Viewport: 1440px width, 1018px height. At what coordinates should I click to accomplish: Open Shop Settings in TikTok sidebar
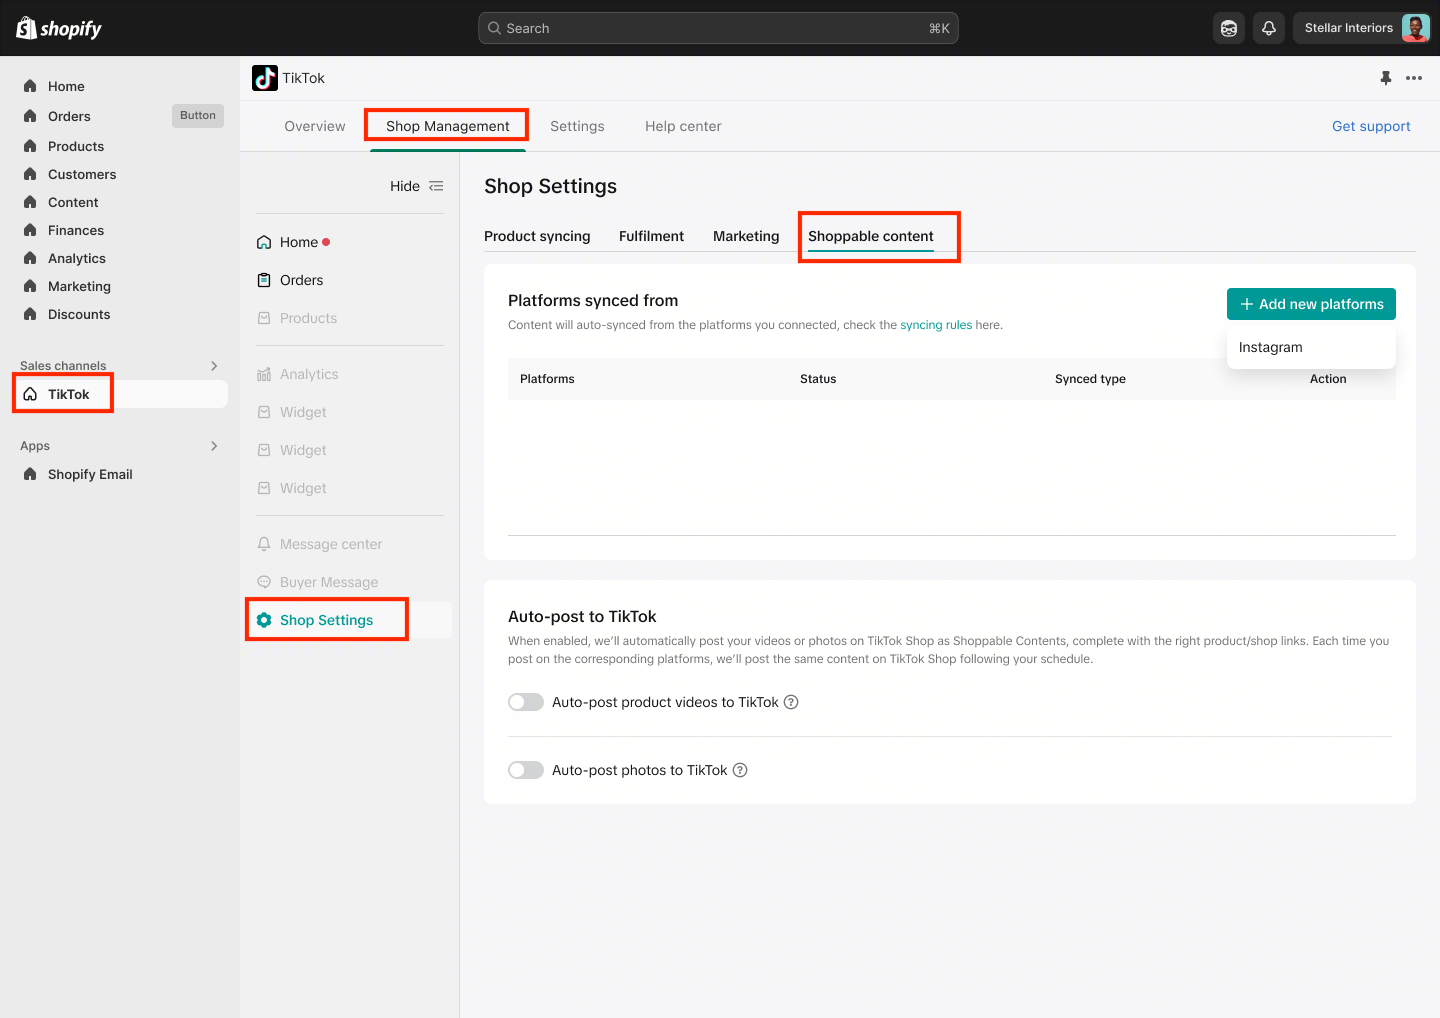(x=349, y=620)
